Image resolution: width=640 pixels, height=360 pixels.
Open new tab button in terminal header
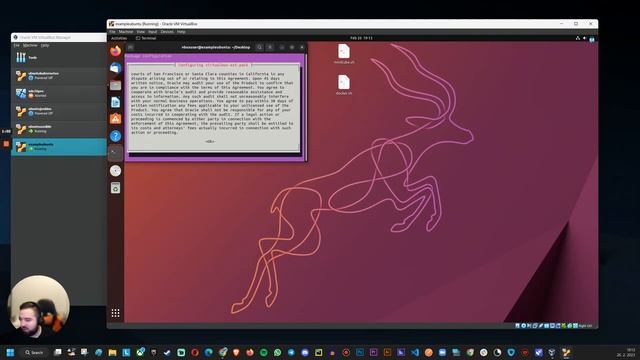[x=130, y=47]
